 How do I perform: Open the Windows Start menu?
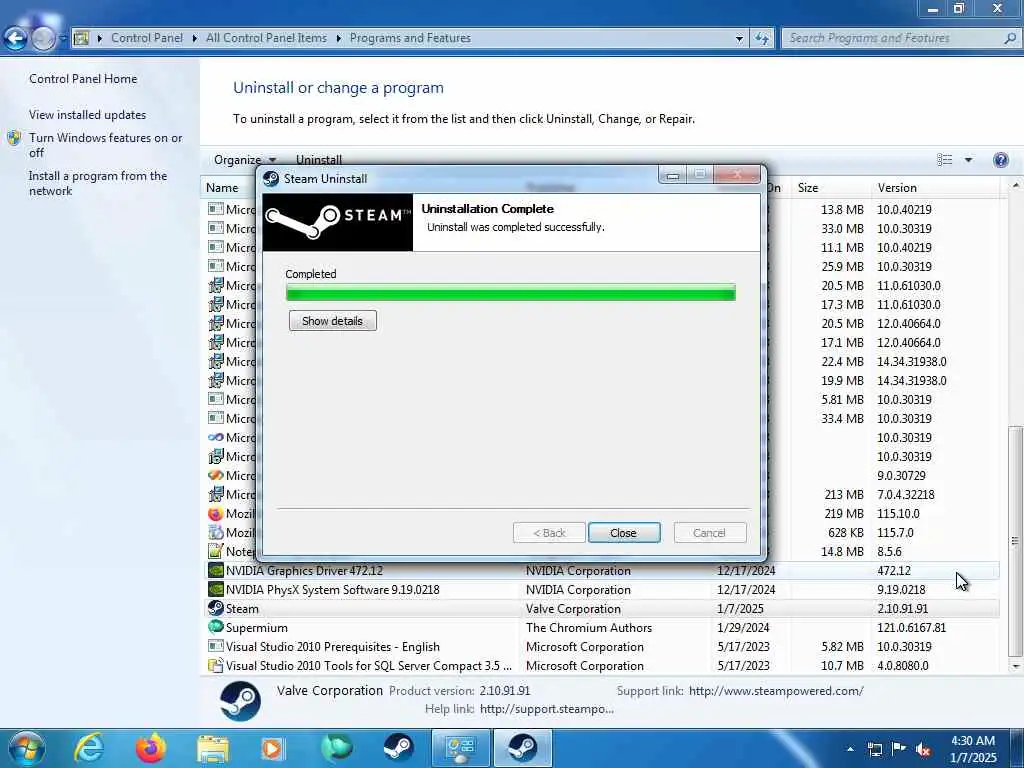pos(26,748)
